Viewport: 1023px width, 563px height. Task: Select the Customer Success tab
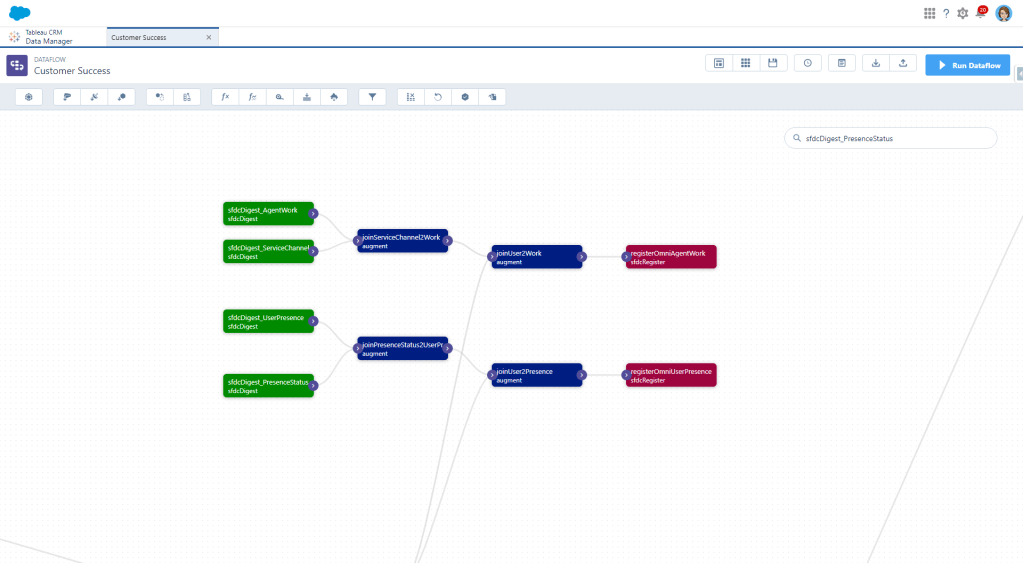point(150,37)
